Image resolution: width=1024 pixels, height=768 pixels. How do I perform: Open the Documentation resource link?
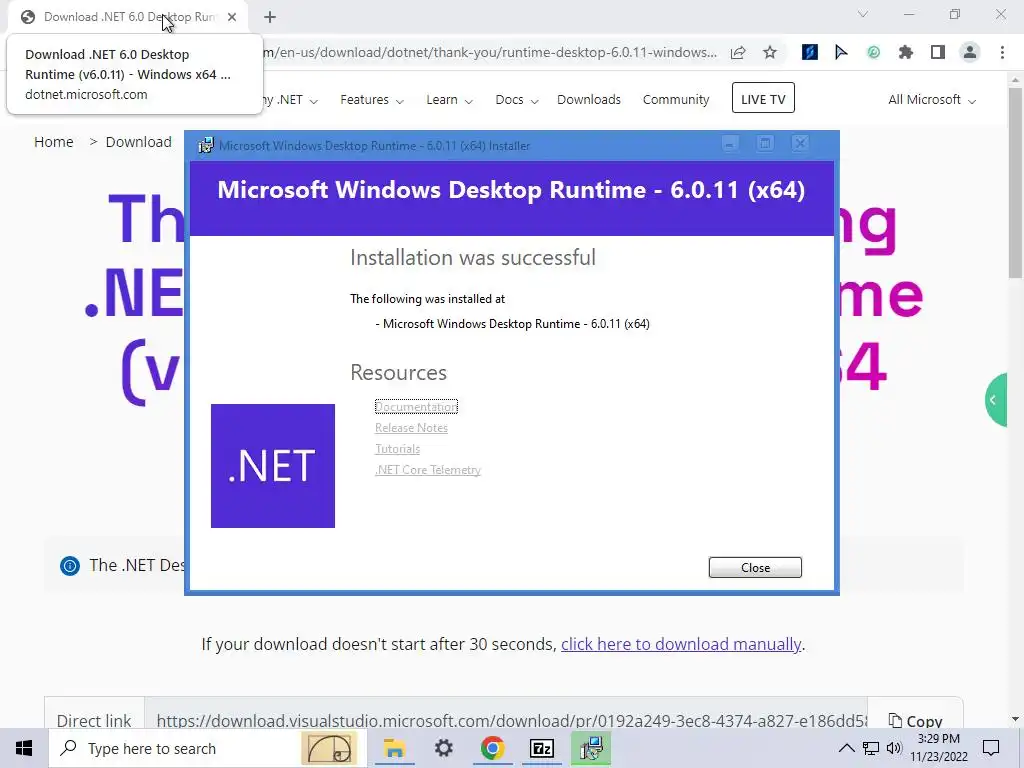pyautogui.click(x=416, y=407)
